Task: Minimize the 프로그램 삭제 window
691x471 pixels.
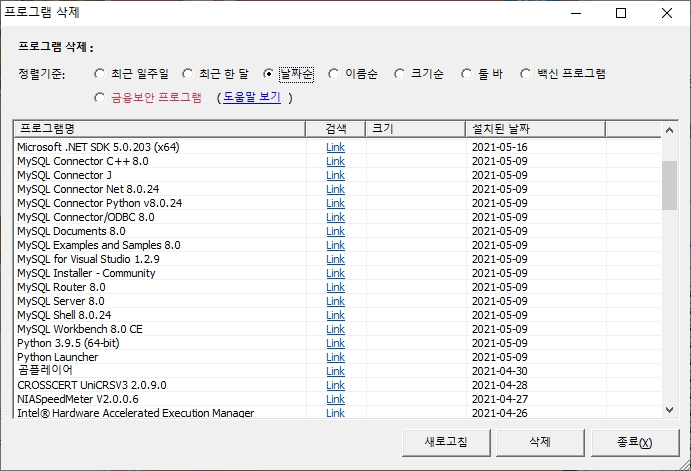Action: tap(576, 13)
